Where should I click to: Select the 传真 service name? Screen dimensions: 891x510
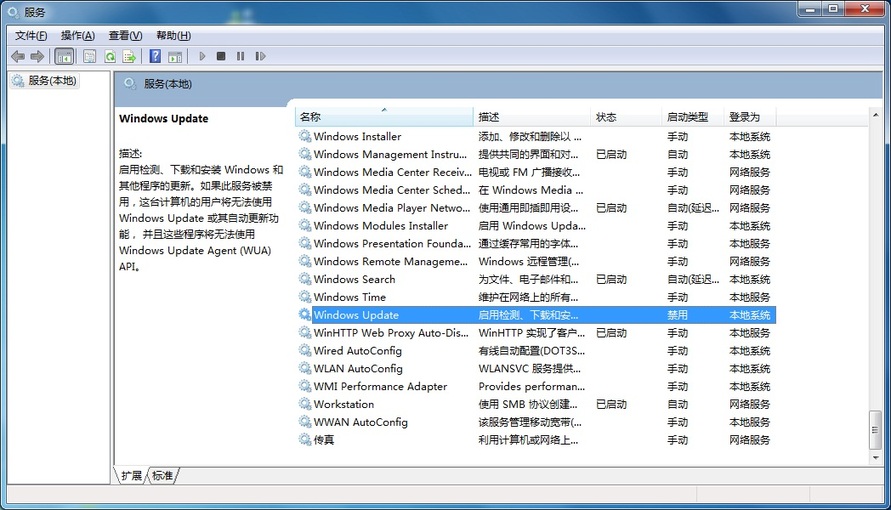click(x=324, y=440)
